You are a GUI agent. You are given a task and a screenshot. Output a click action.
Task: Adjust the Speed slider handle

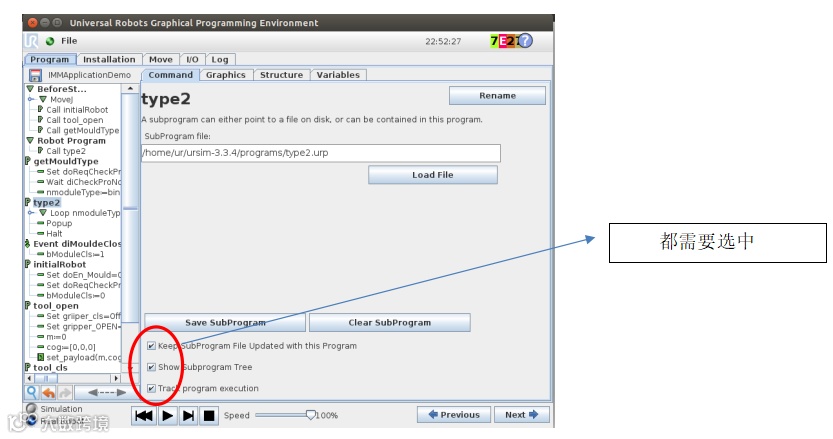311,415
